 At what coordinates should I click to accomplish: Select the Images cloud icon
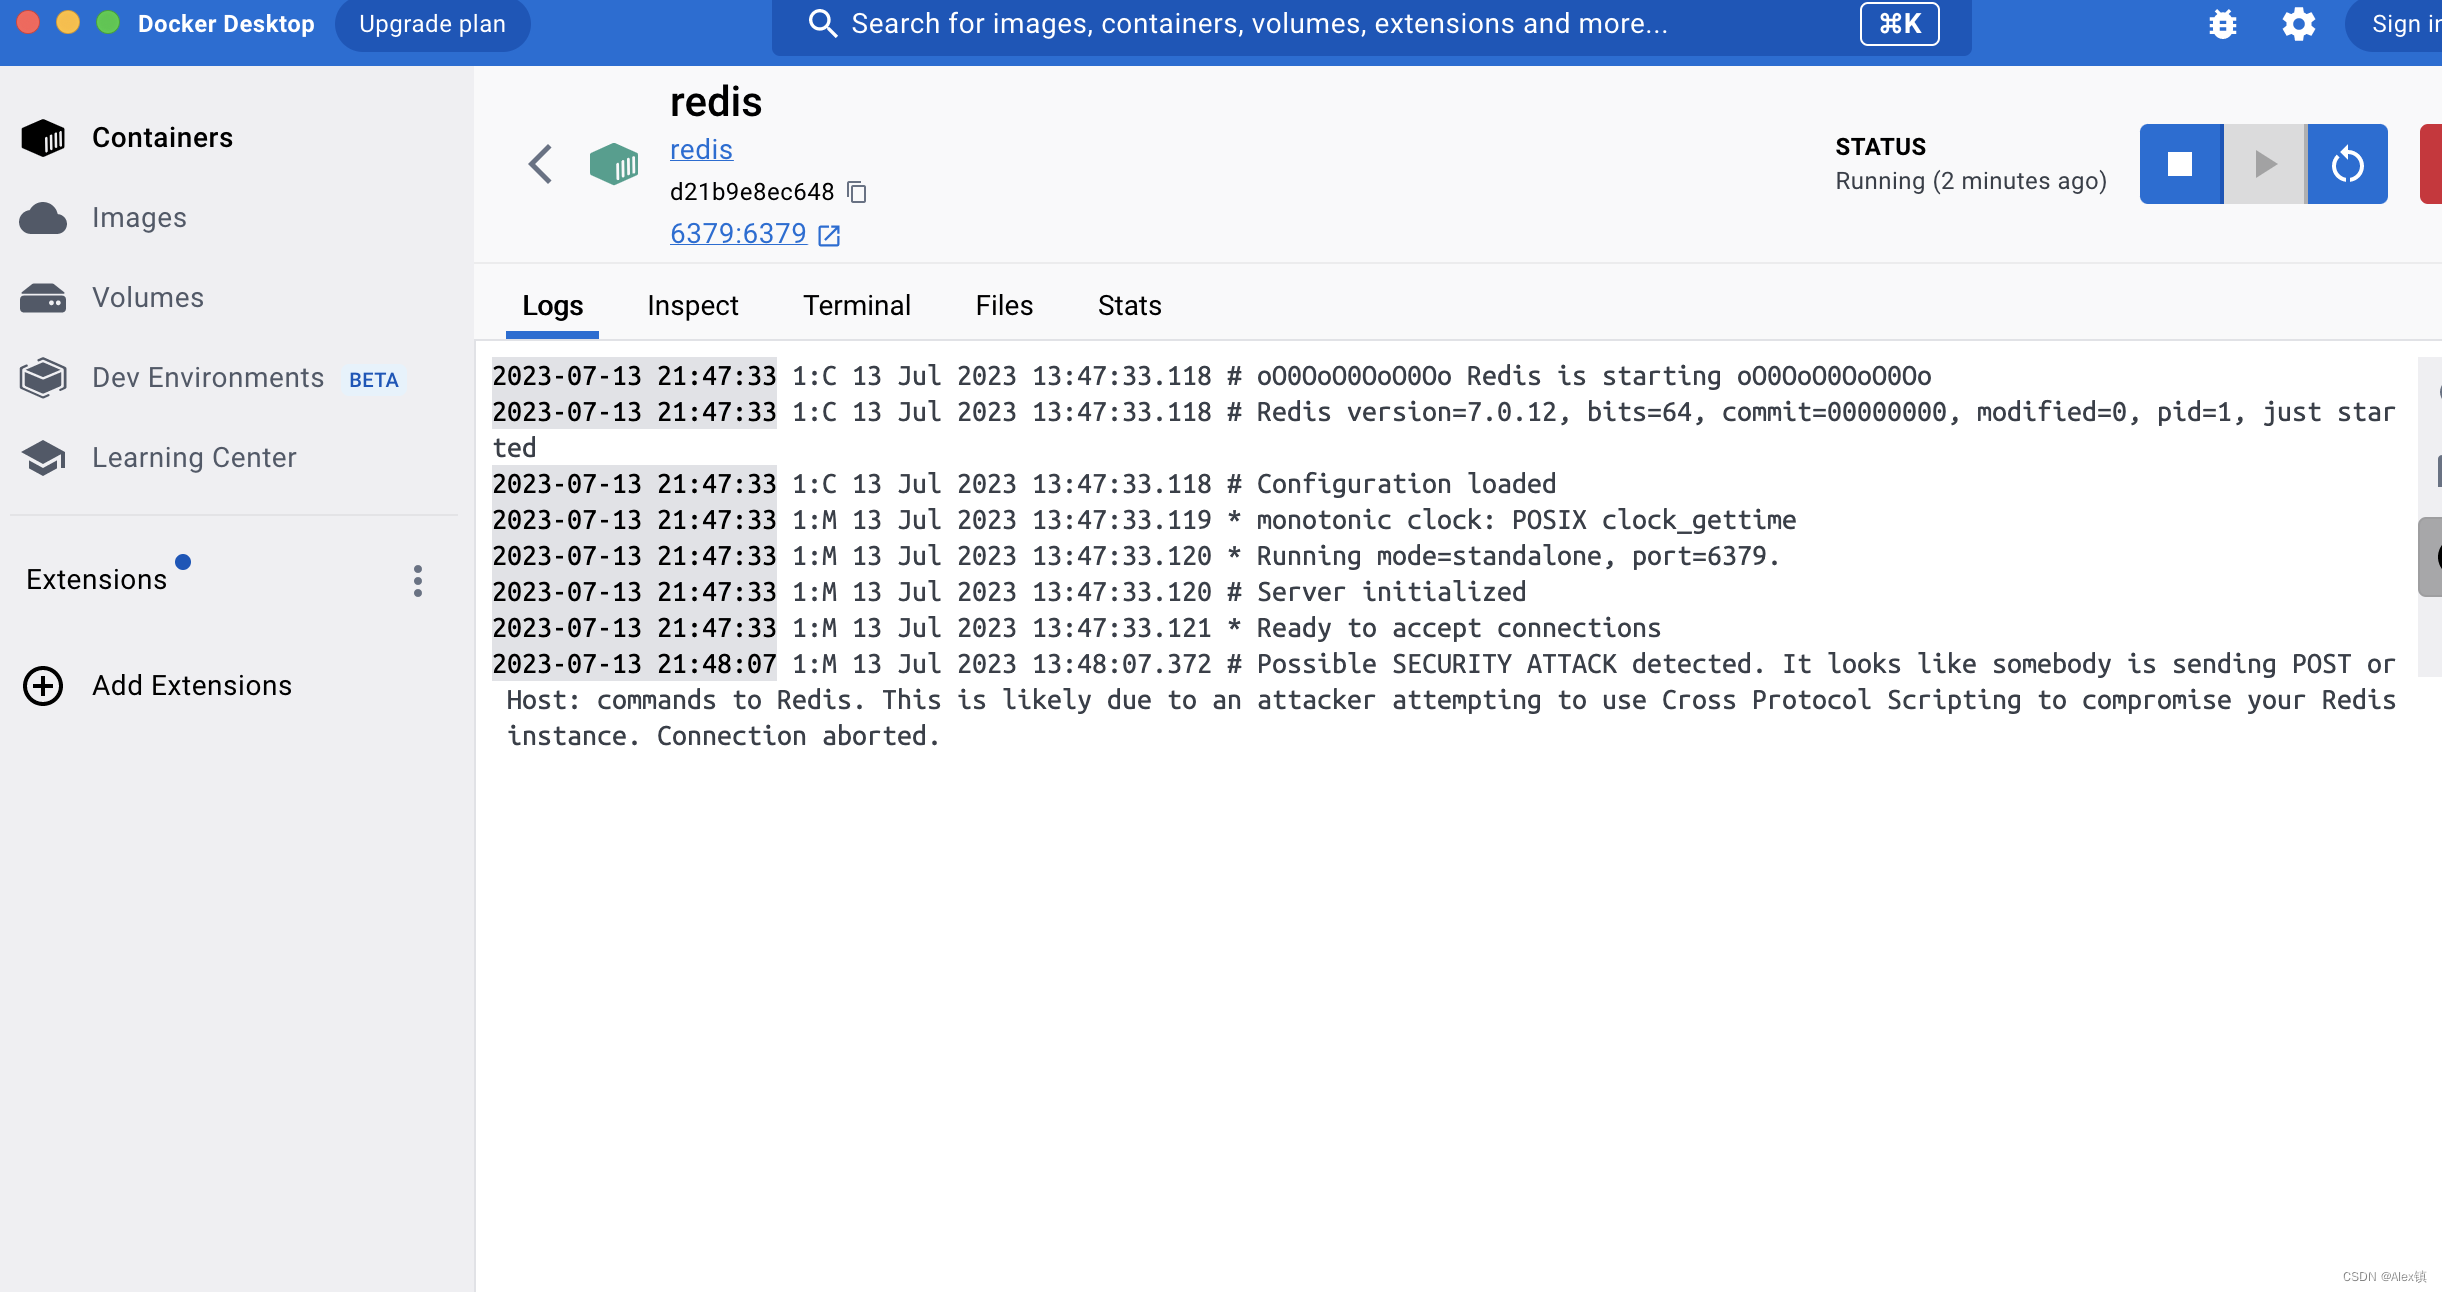coord(44,217)
